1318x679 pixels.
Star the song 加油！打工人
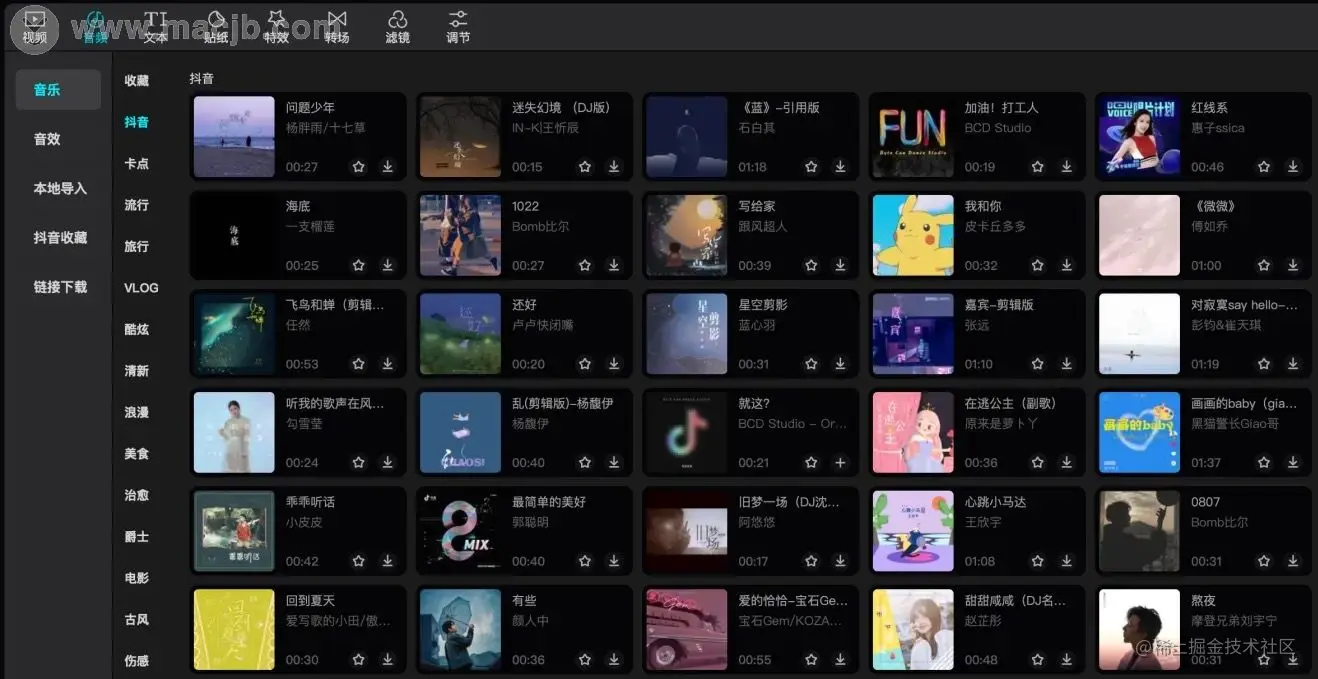[1038, 167]
